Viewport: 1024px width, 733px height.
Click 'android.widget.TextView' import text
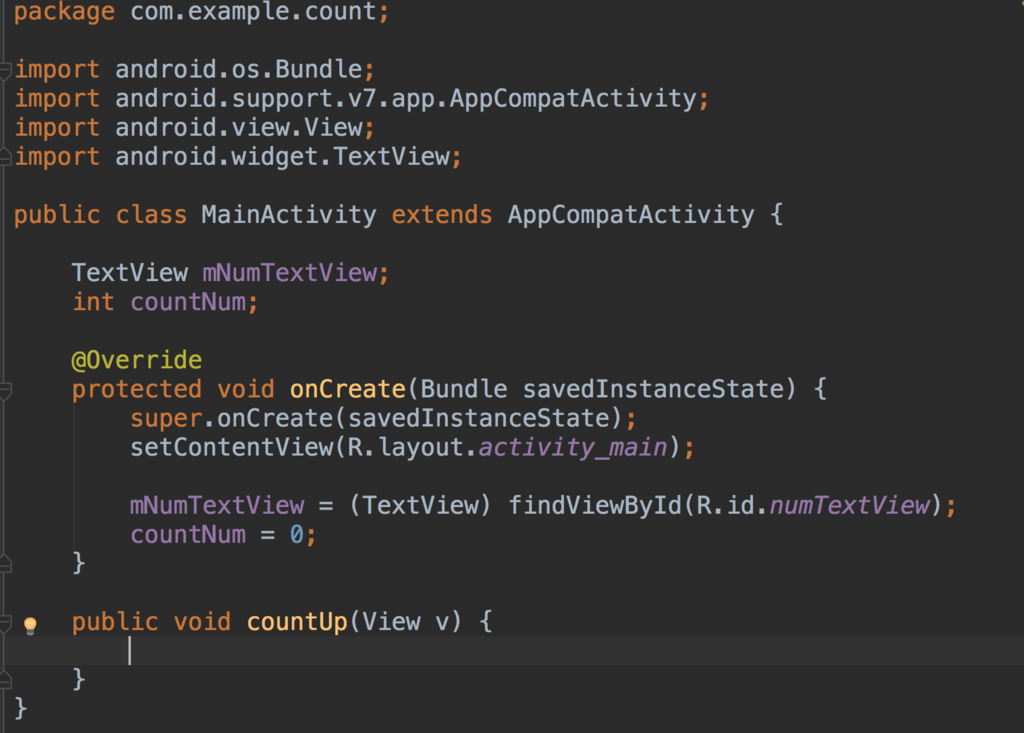coord(283,157)
